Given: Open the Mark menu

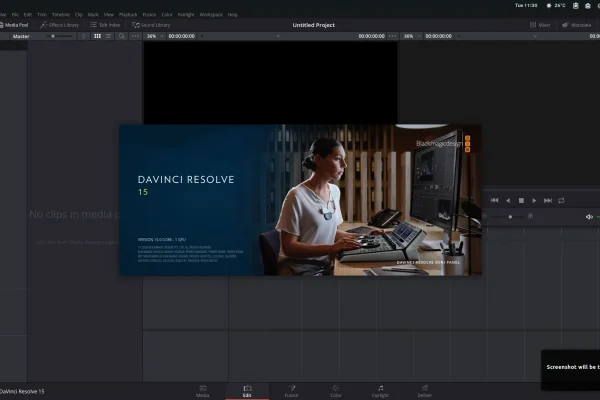Looking at the screenshot, I should tap(93, 15).
